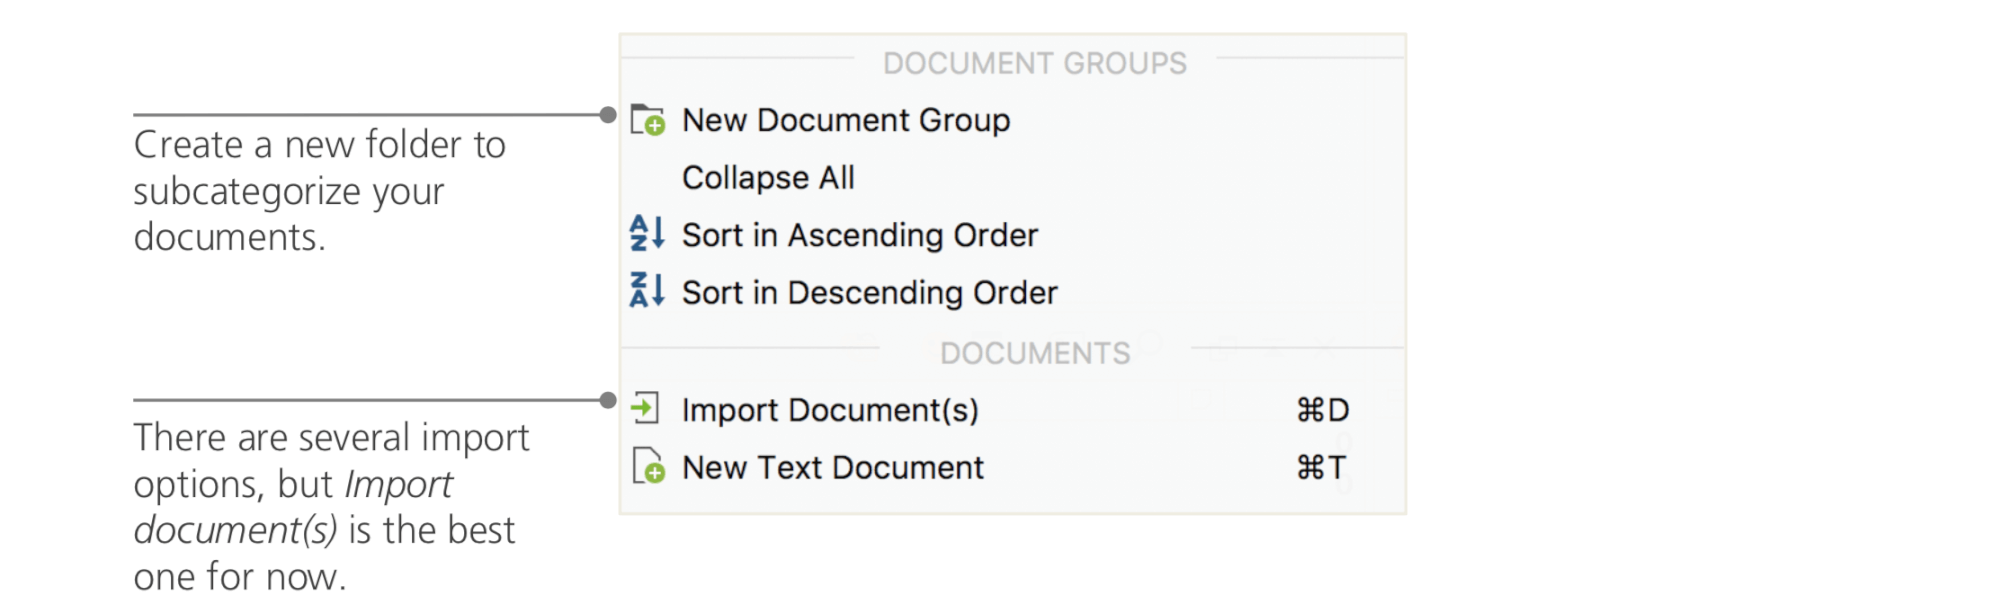The height and width of the screenshot is (604, 2000).
Task: Click the callout dot beside New Document Group
Action: 608,115
